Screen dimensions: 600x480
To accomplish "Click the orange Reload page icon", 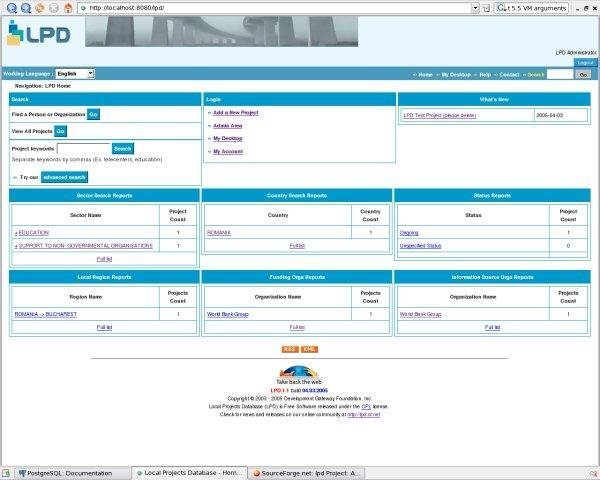I will click(40, 8).
